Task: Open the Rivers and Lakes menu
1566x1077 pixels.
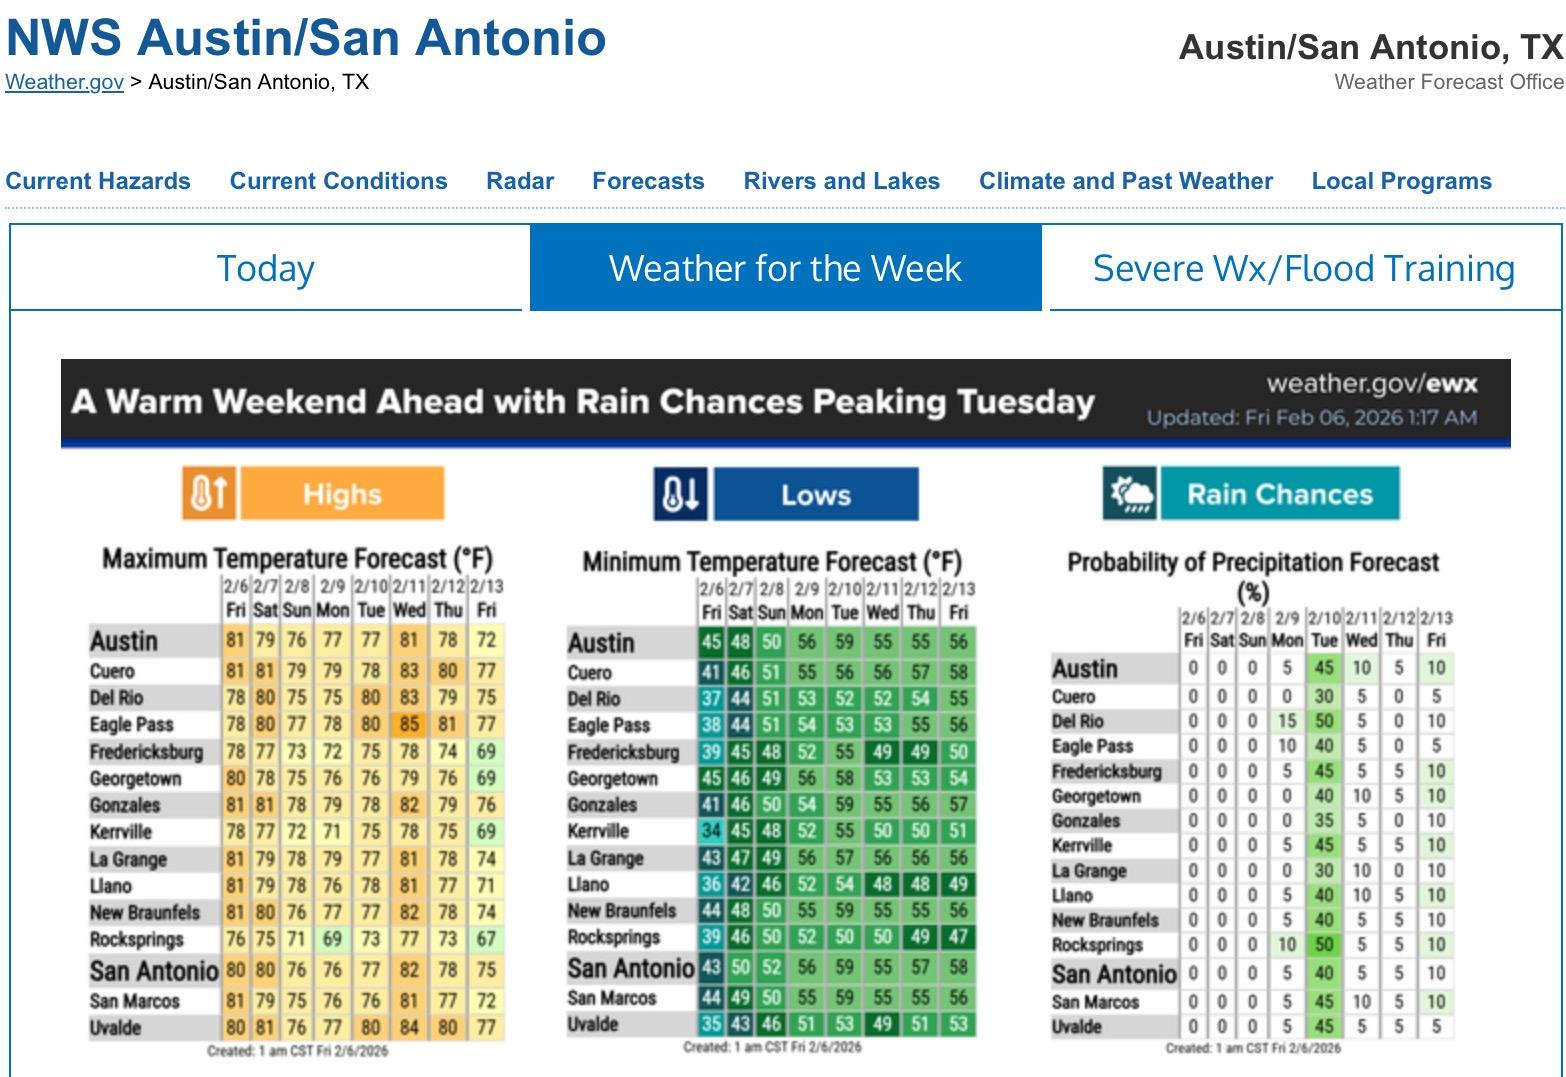Action: click(x=841, y=181)
